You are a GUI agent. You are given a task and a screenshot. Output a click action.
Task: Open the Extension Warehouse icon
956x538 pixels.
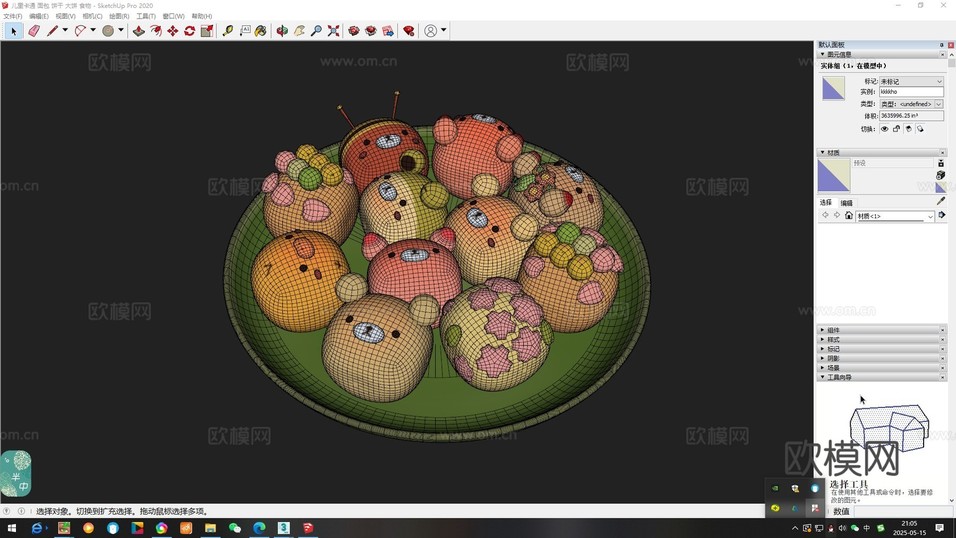[371, 30]
